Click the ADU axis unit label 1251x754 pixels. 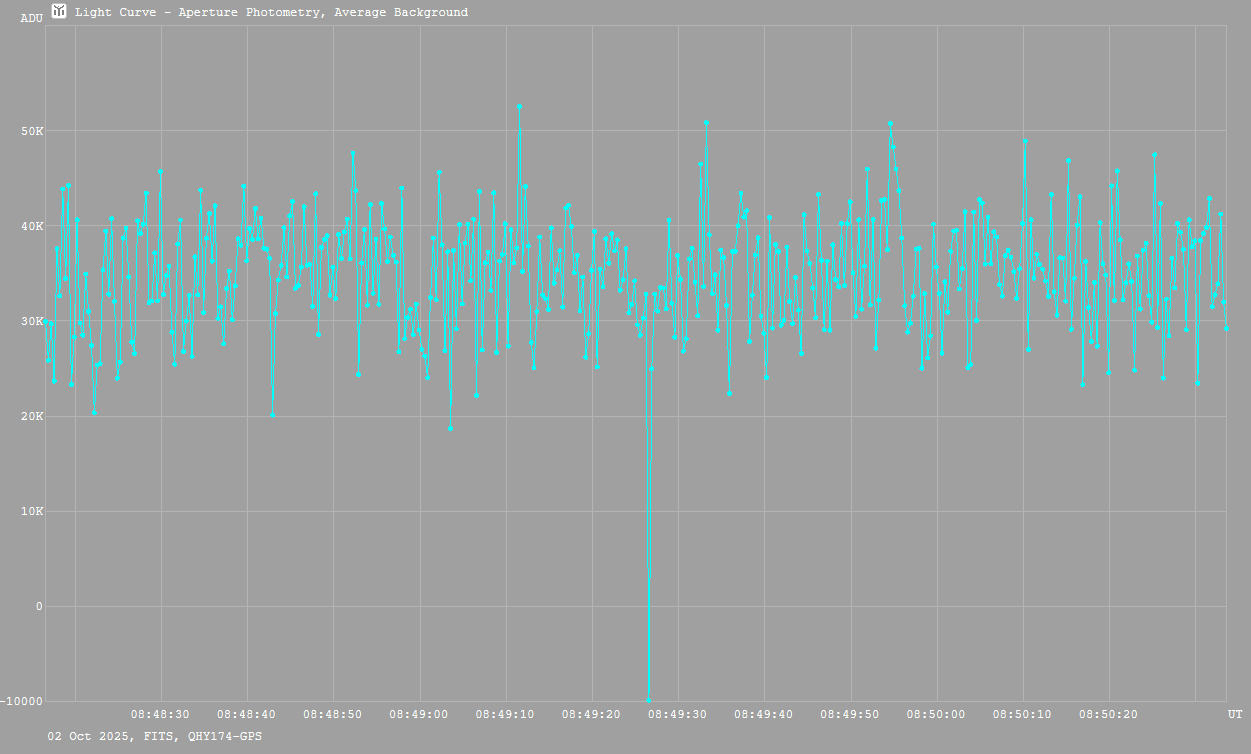31,18
